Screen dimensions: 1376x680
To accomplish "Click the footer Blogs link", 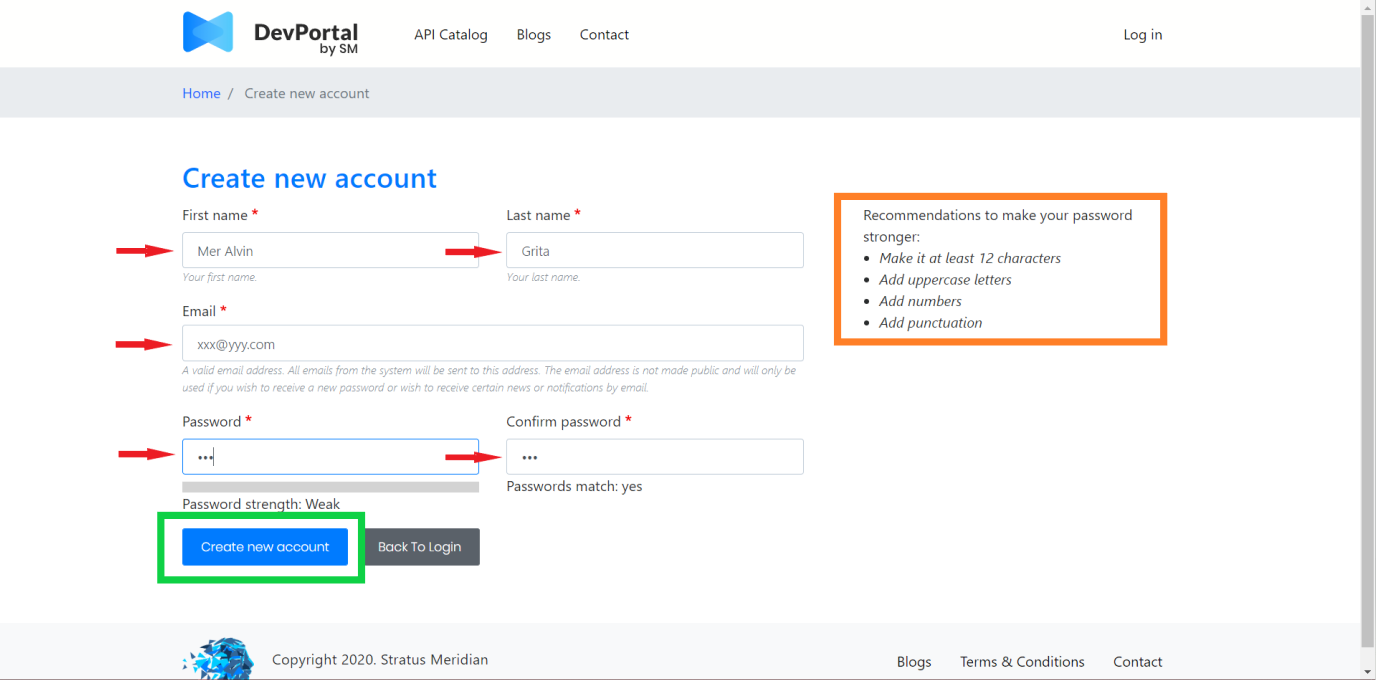I will 914,662.
